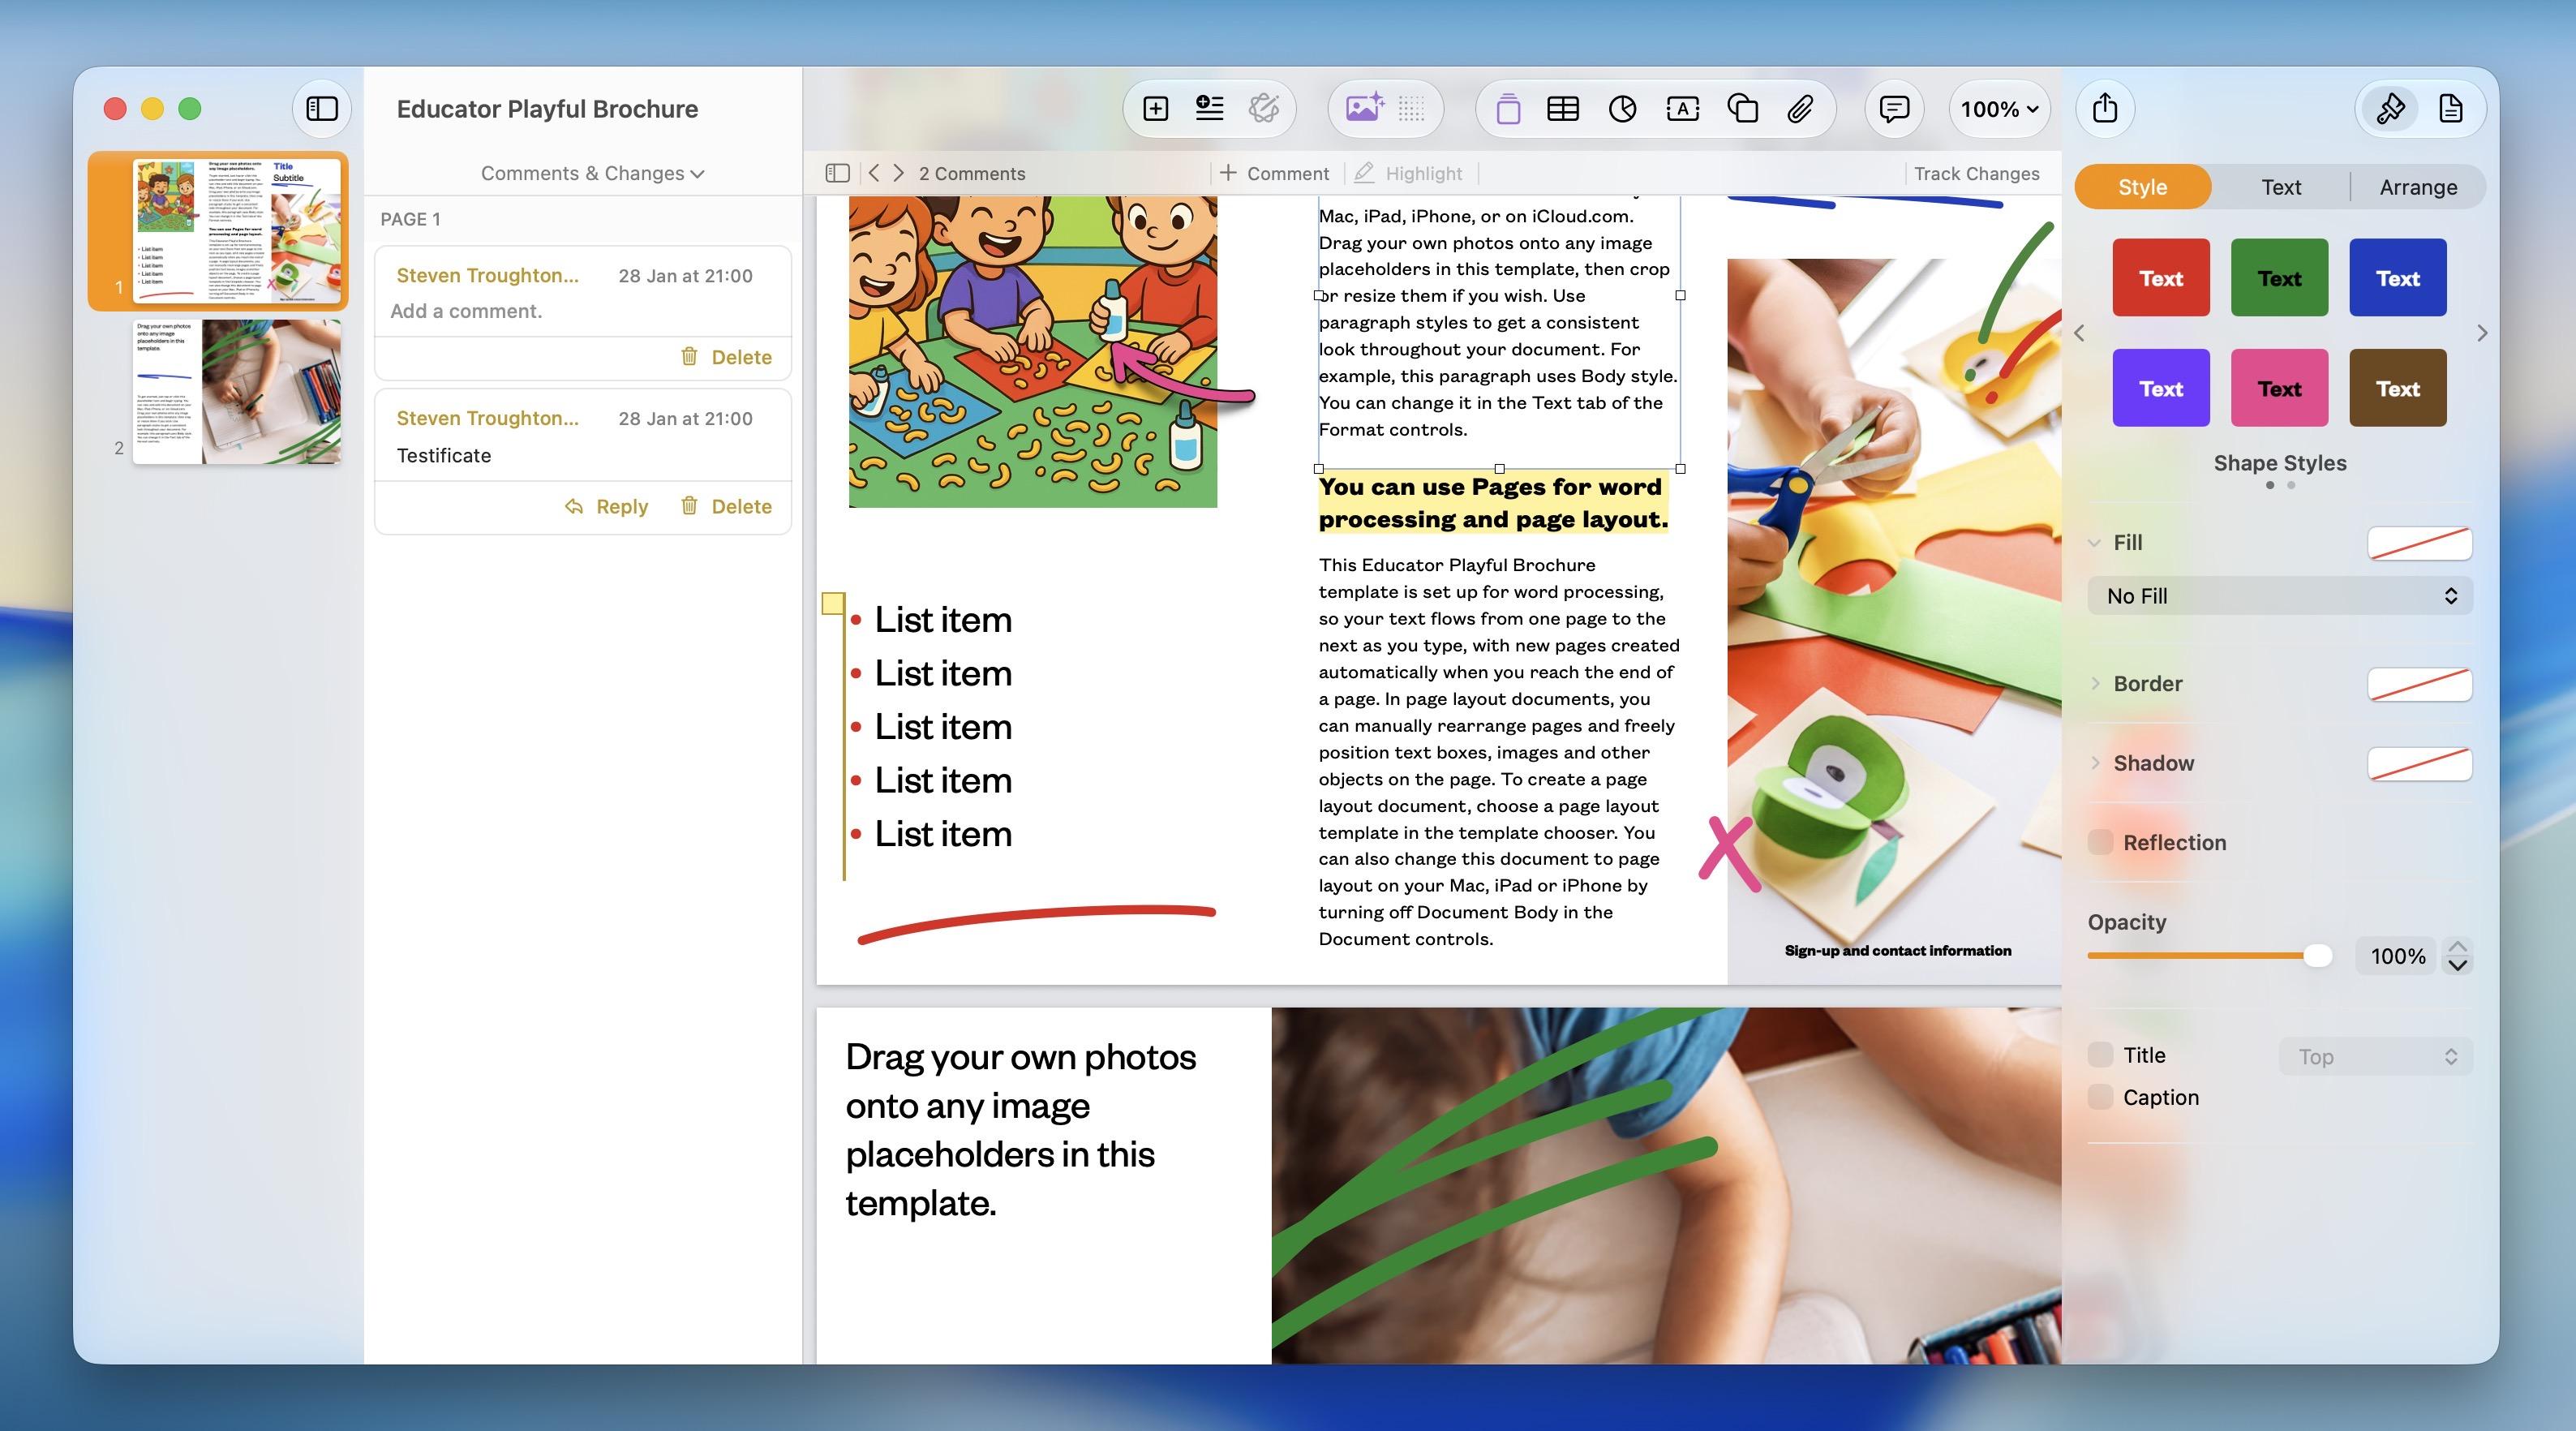Viewport: 2576px width, 1431px height.
Task: Click the trash icon on the empty comment
Action: 689,356
